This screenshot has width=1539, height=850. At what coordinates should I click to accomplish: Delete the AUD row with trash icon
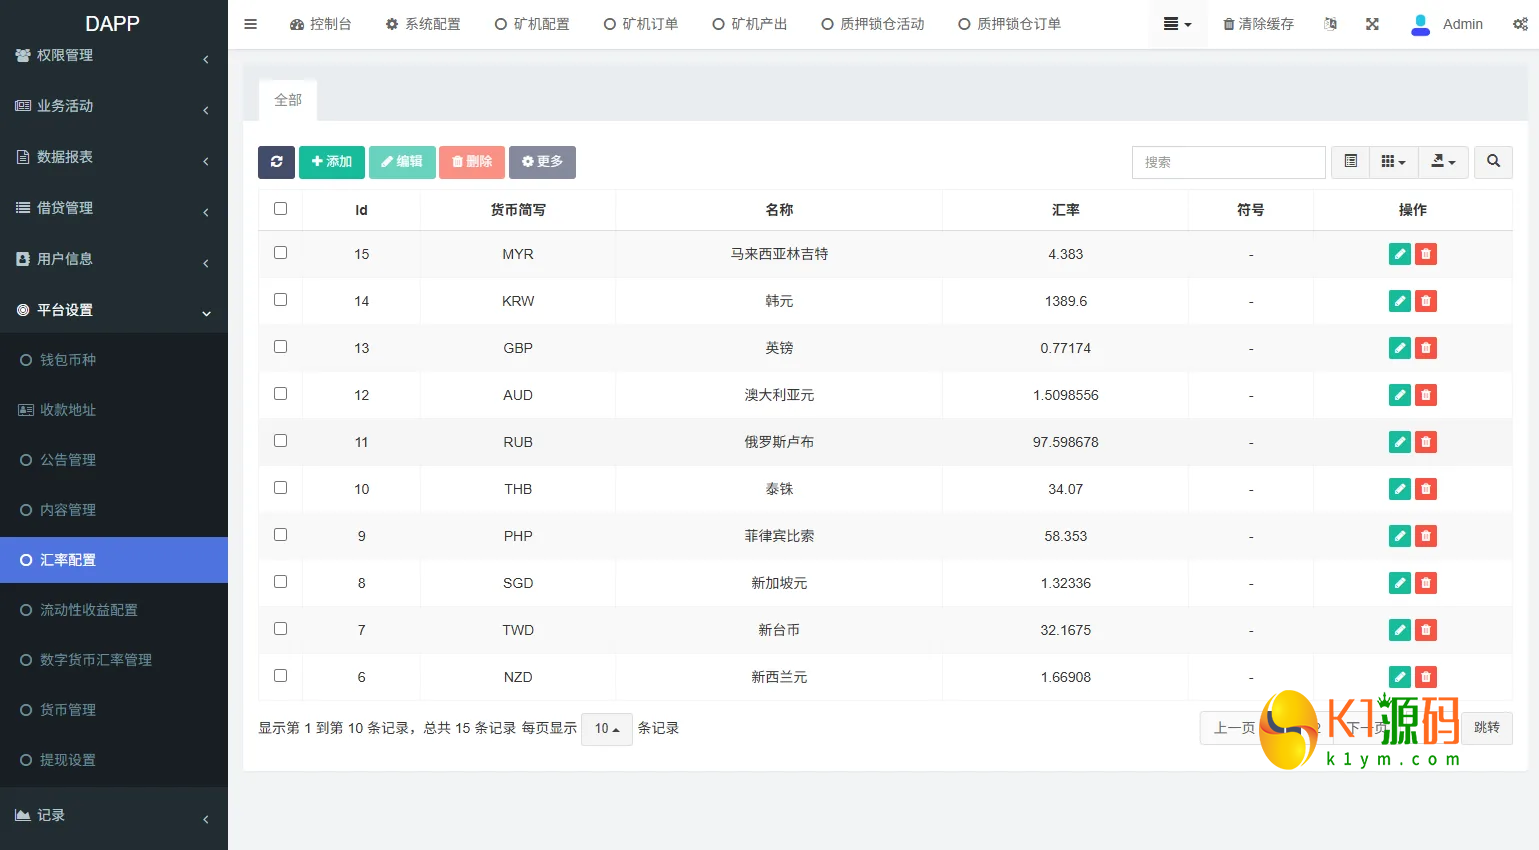tap(1426, 395)
